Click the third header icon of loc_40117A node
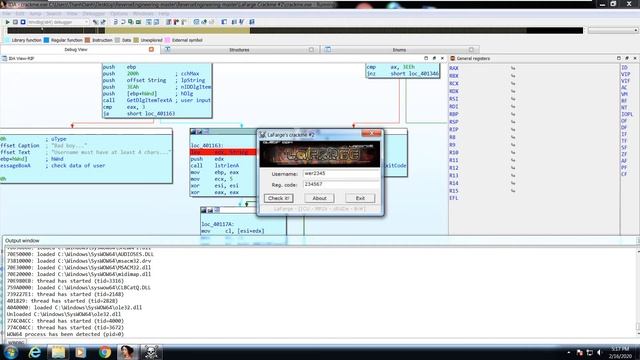Image resolution: width=640 pixels, height=360 pixels. (217, 210)
